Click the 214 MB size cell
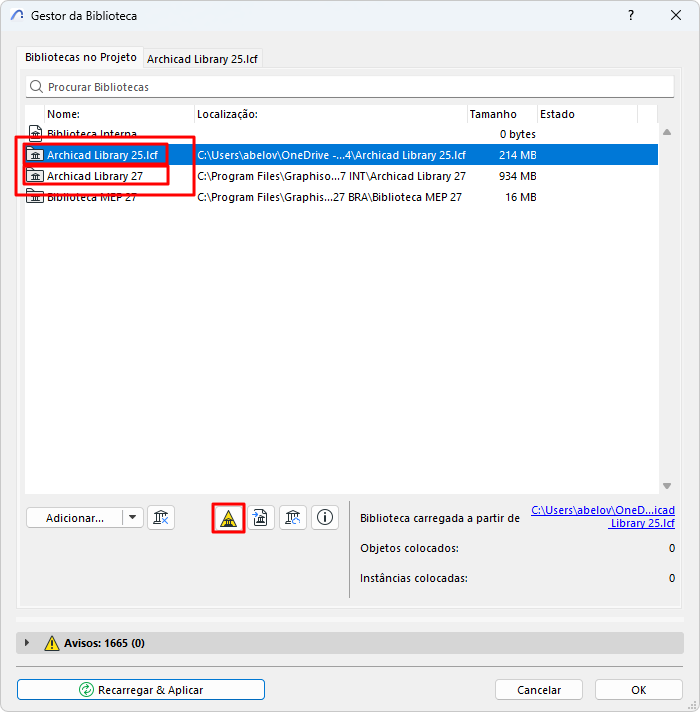This screenshot has height=712, width=700. [518, 155]
